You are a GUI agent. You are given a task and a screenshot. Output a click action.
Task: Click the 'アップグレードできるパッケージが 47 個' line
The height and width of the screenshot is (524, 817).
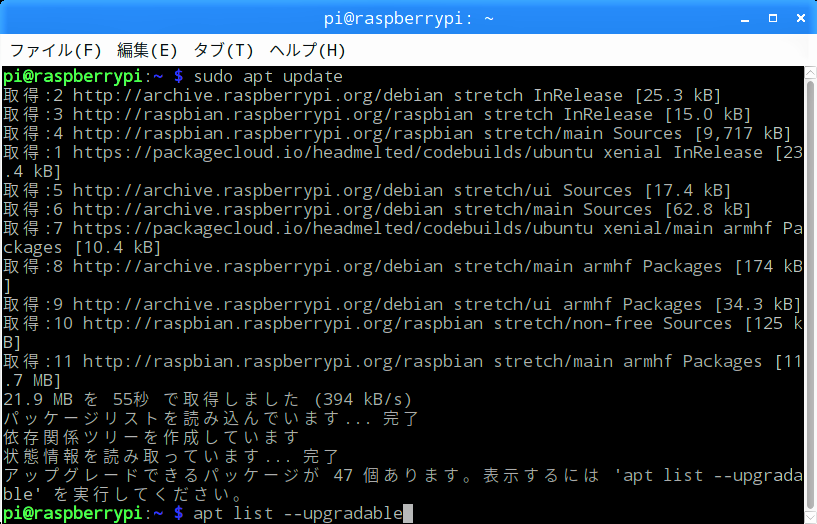tap(402, 485)
